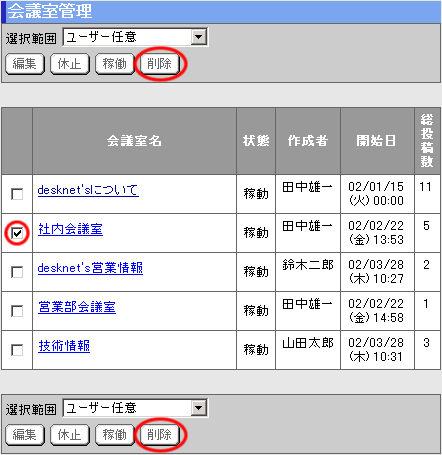
Task: Open the 技術情報 link
Action: 64,346
